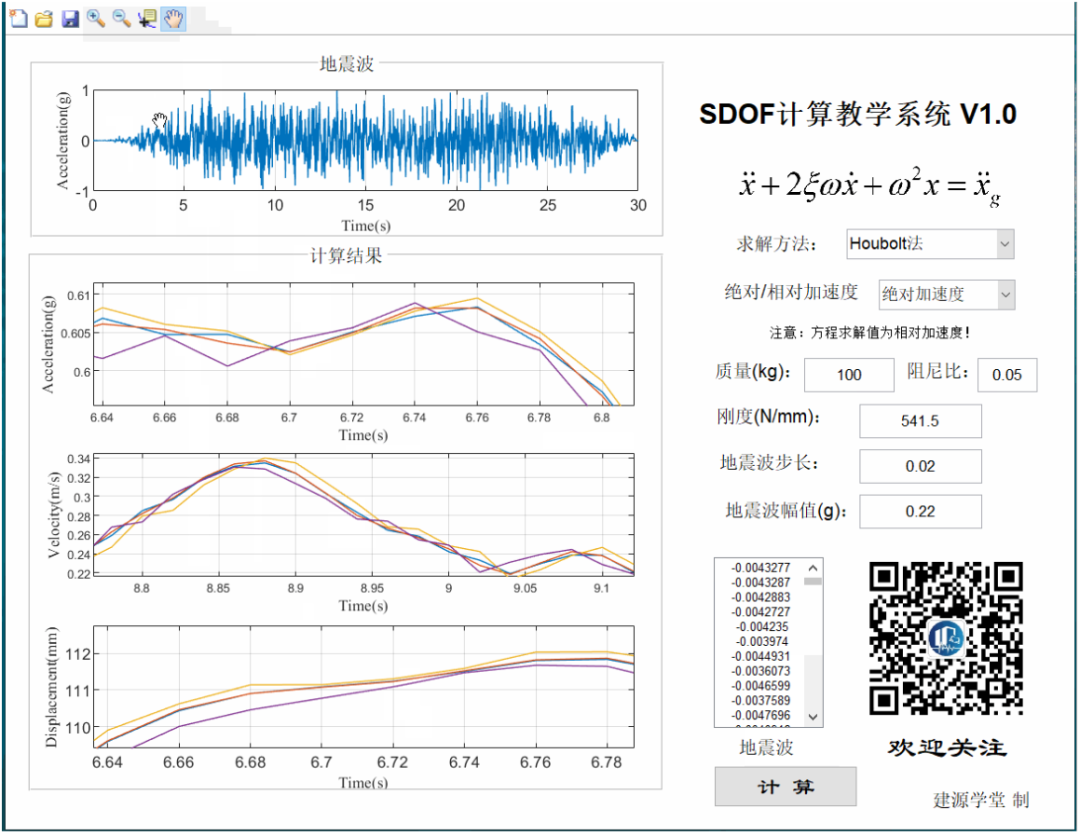Click the 计算结果 panel title
1080x836 pixels.
click(x=346, y=256)
